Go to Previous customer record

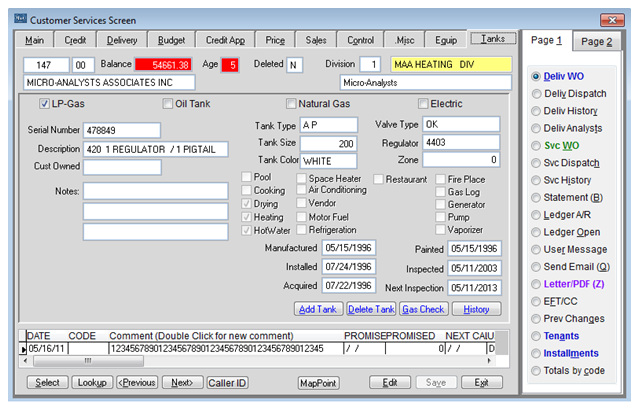[x=136, y=382]
